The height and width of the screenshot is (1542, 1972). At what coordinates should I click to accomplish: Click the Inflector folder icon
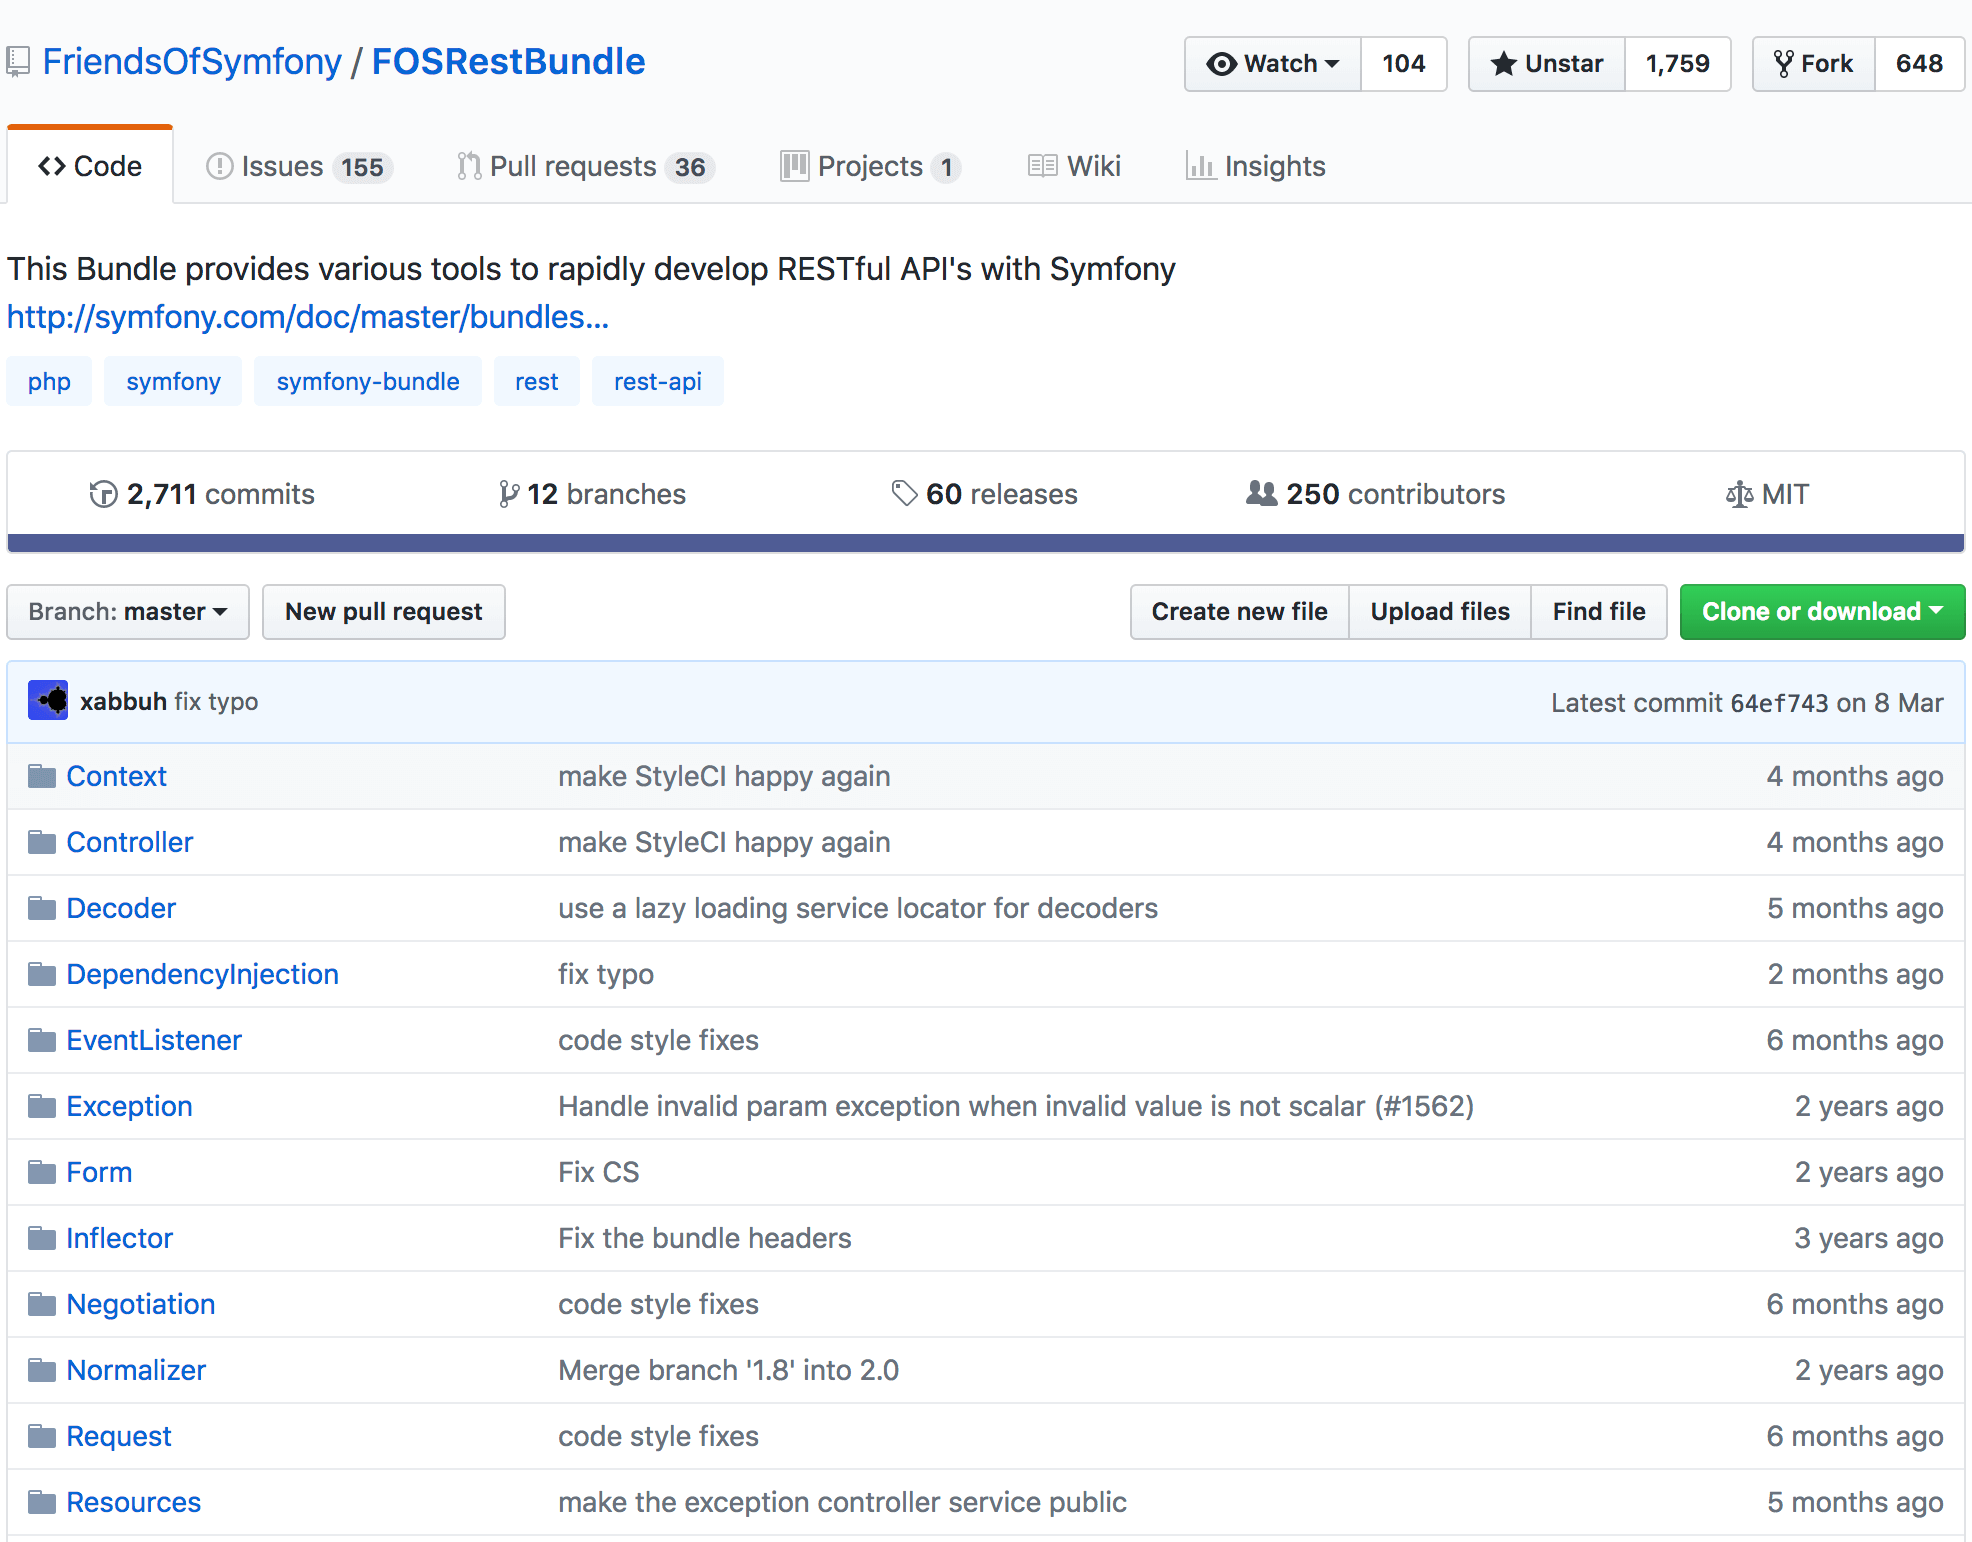(42, 1238)
